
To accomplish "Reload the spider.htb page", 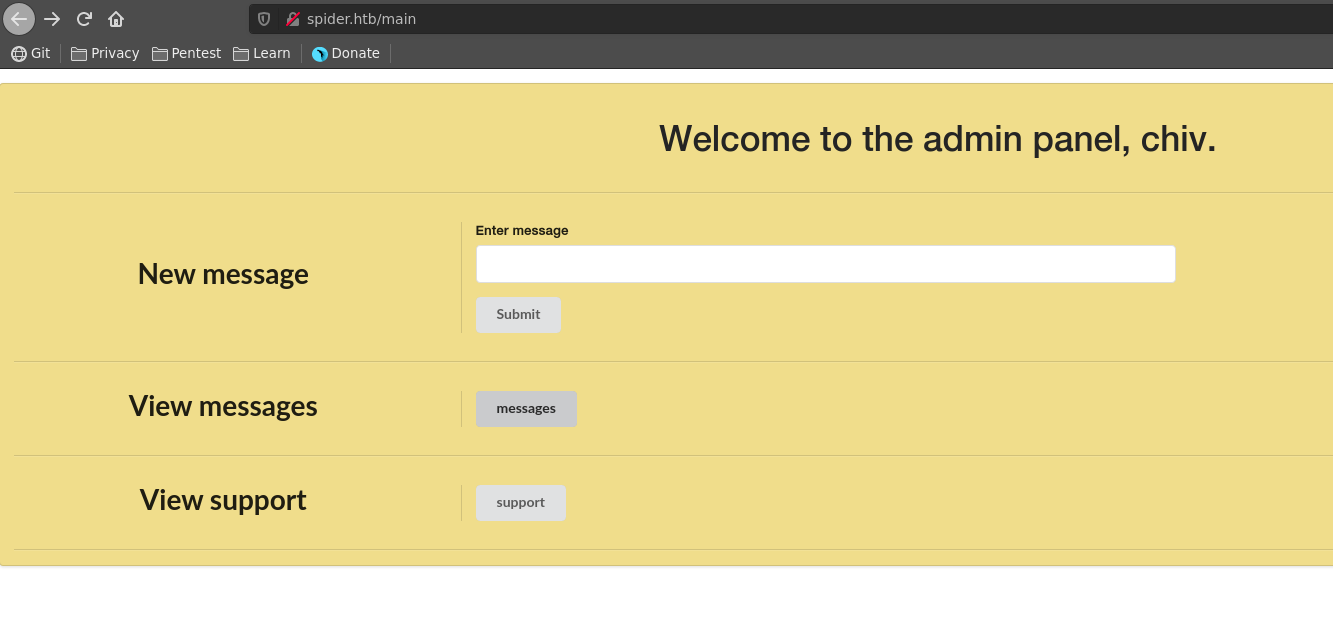I will [x=84, y=19].
